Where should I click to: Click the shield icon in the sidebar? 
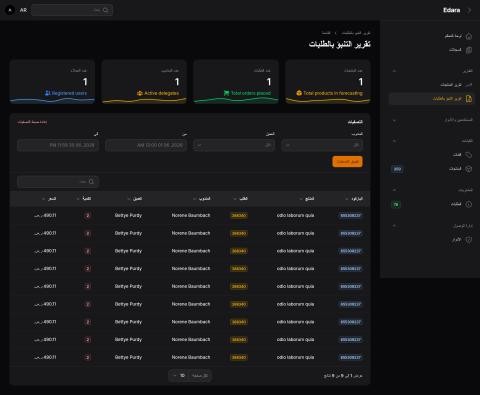(469, 240)
